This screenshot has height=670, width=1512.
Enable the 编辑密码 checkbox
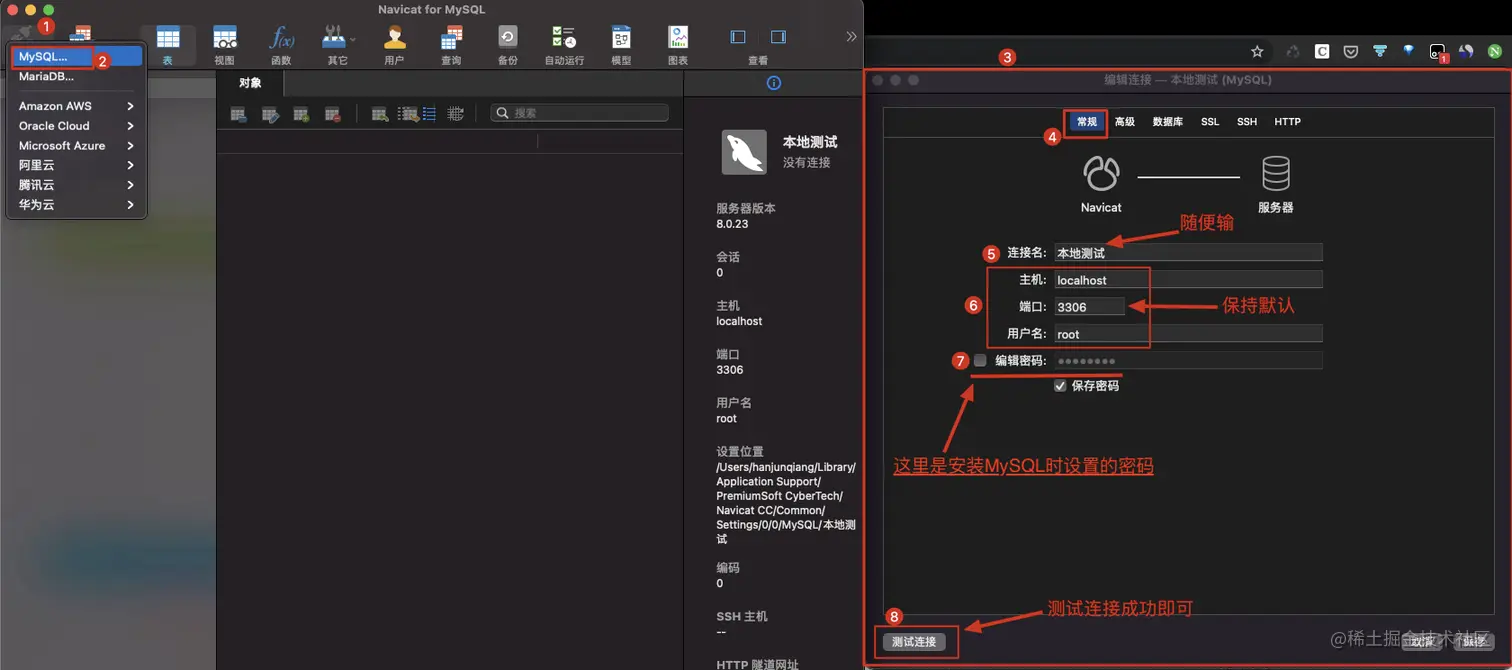[980, 360]
